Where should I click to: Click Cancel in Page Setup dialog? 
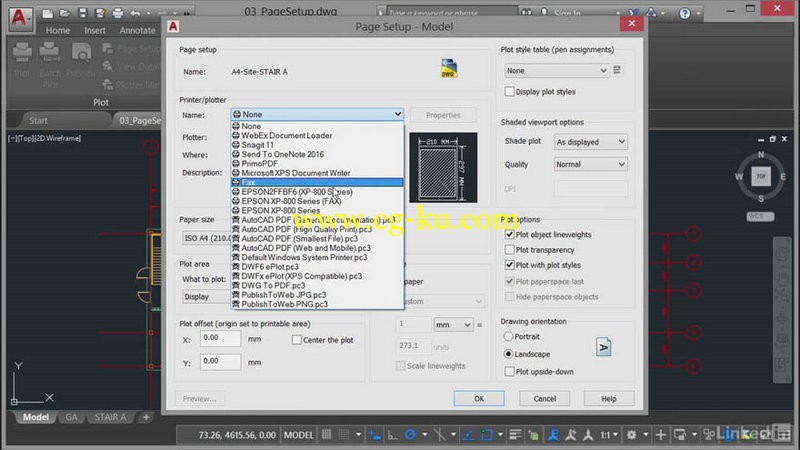[544, 398]
